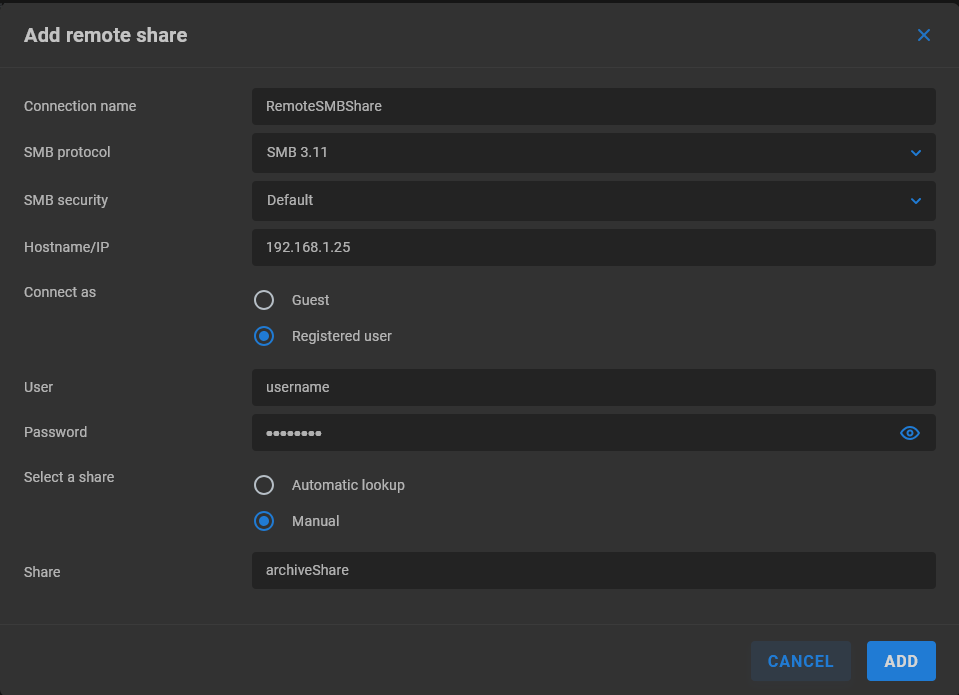Select the Registered user option

click(x=264, y=336)
